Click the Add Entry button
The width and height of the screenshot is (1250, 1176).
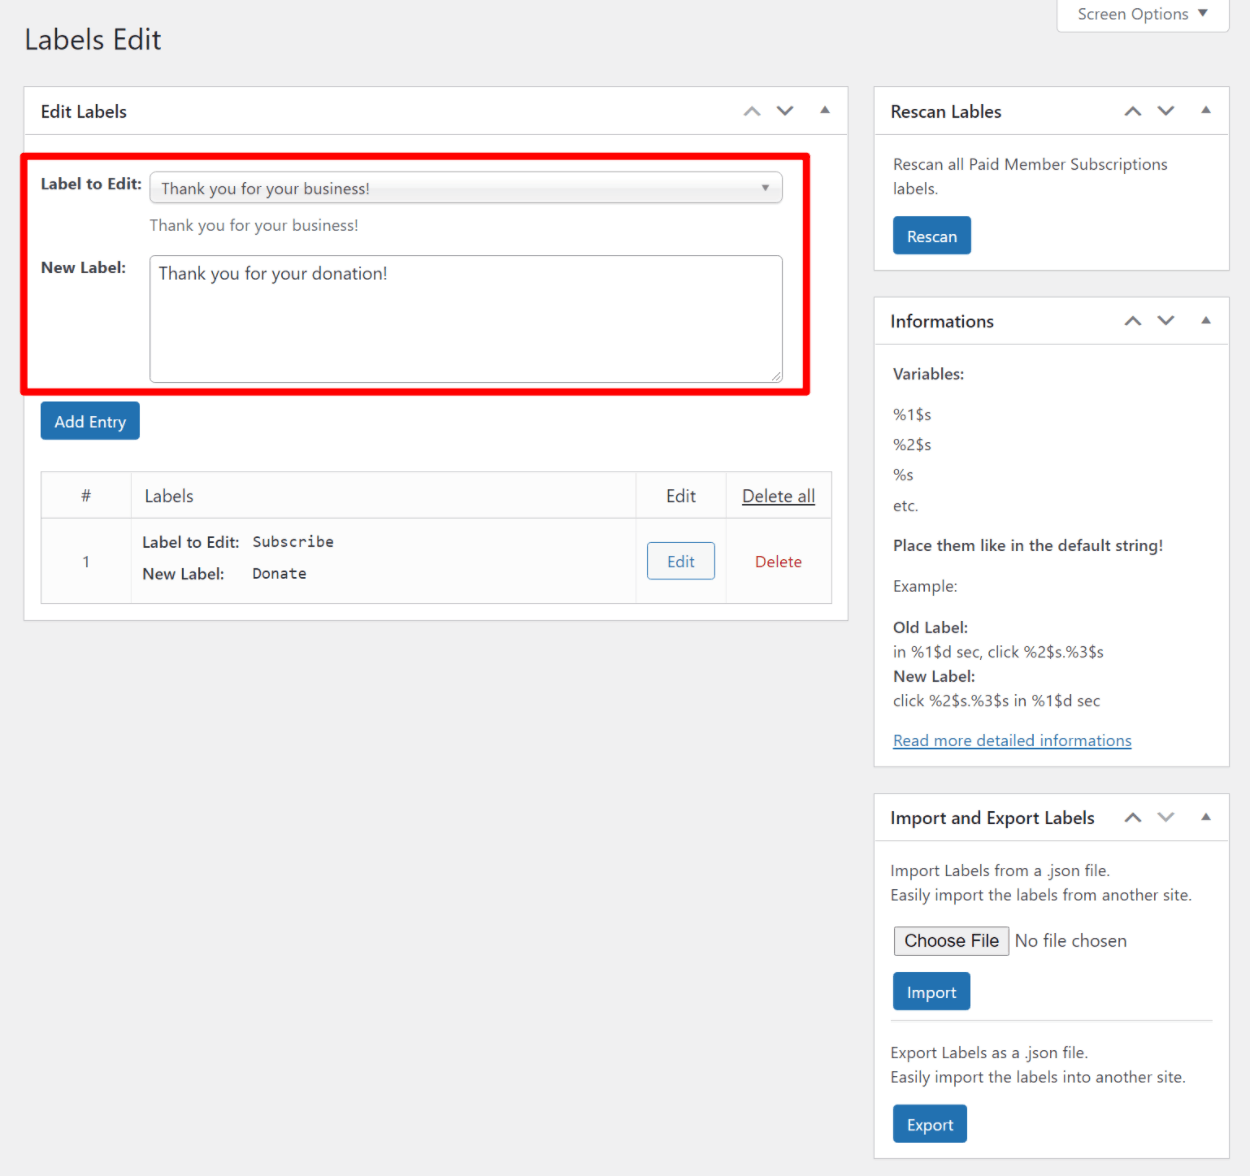tap(89, 420)
